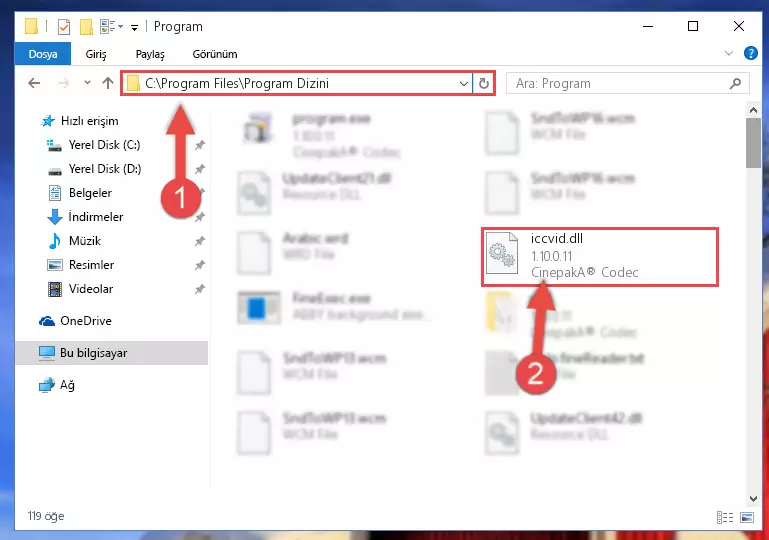Click pin icon beside İndirmeler

point(200,217)
